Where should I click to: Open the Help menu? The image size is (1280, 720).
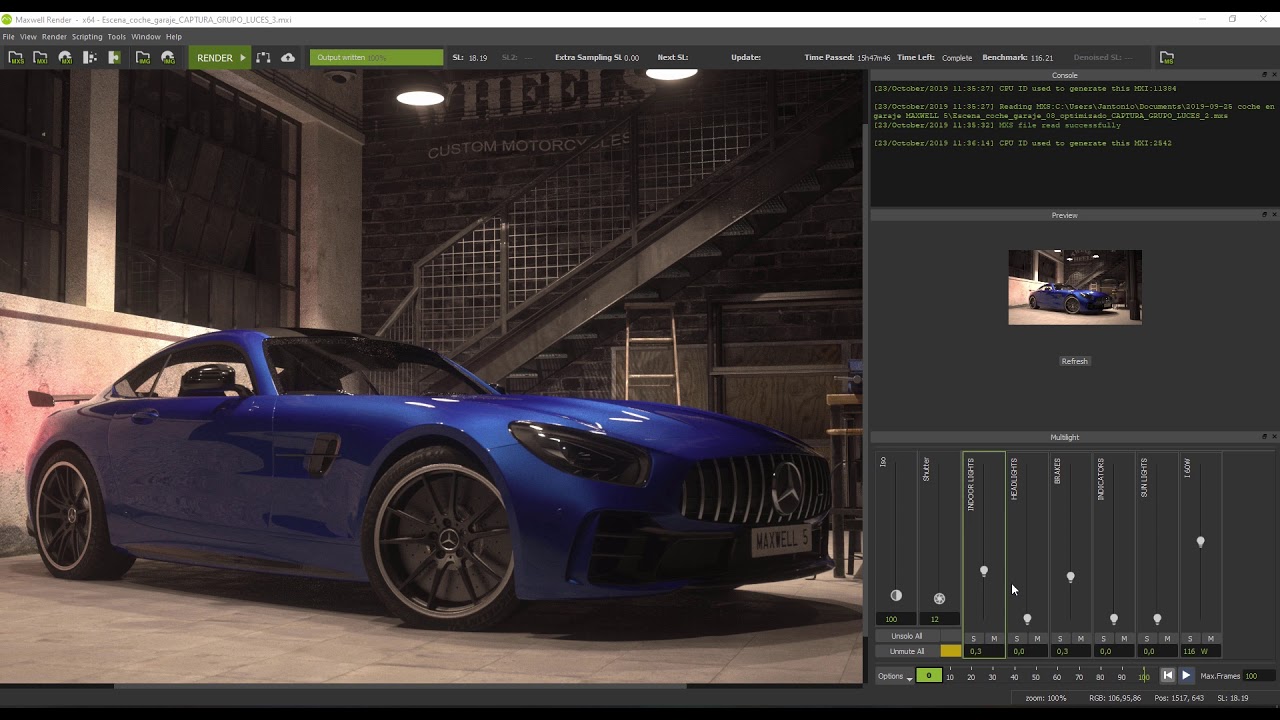point(174,37)
